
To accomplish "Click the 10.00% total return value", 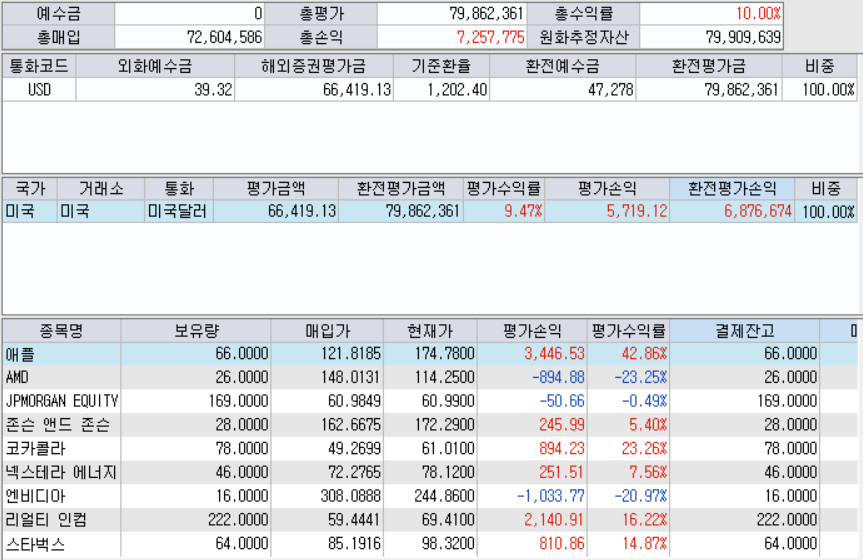I will (711, 13).
